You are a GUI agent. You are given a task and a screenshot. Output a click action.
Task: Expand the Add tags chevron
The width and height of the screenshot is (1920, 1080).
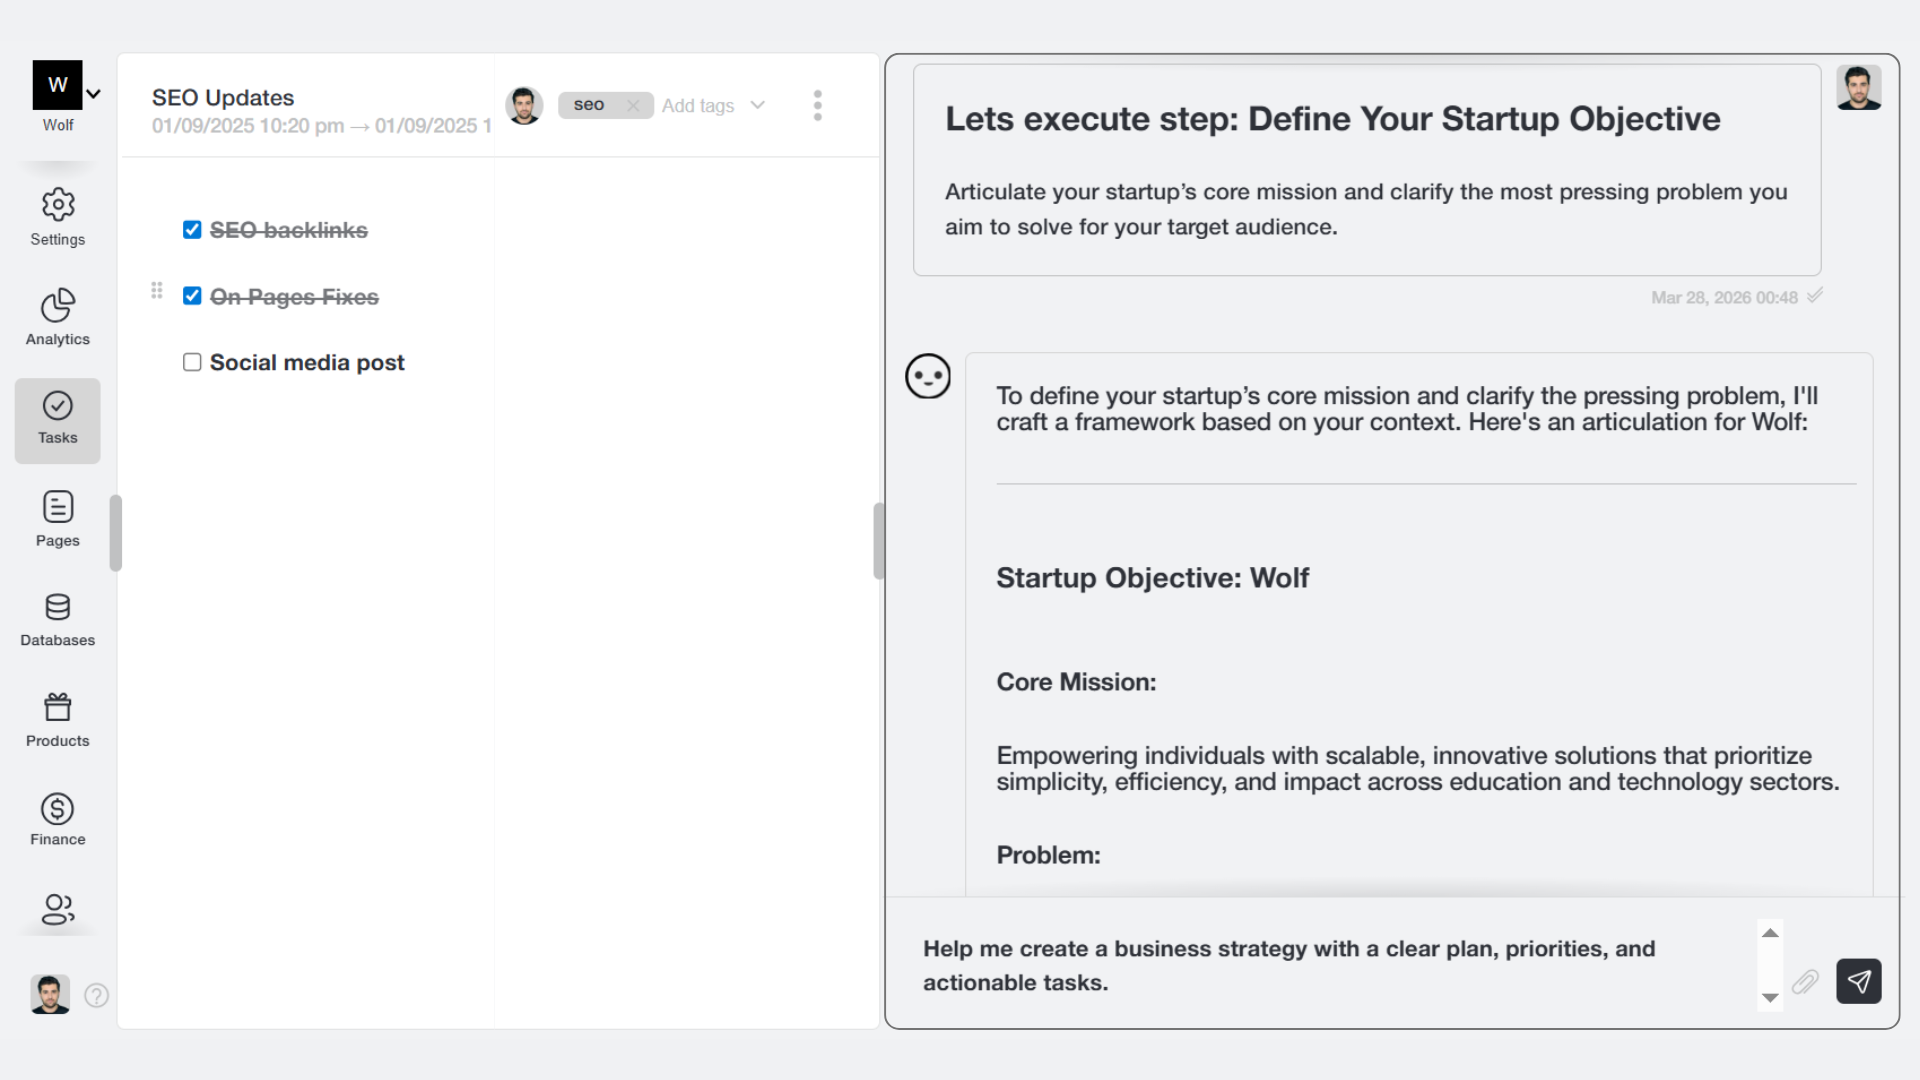click(x=758, y=105)
